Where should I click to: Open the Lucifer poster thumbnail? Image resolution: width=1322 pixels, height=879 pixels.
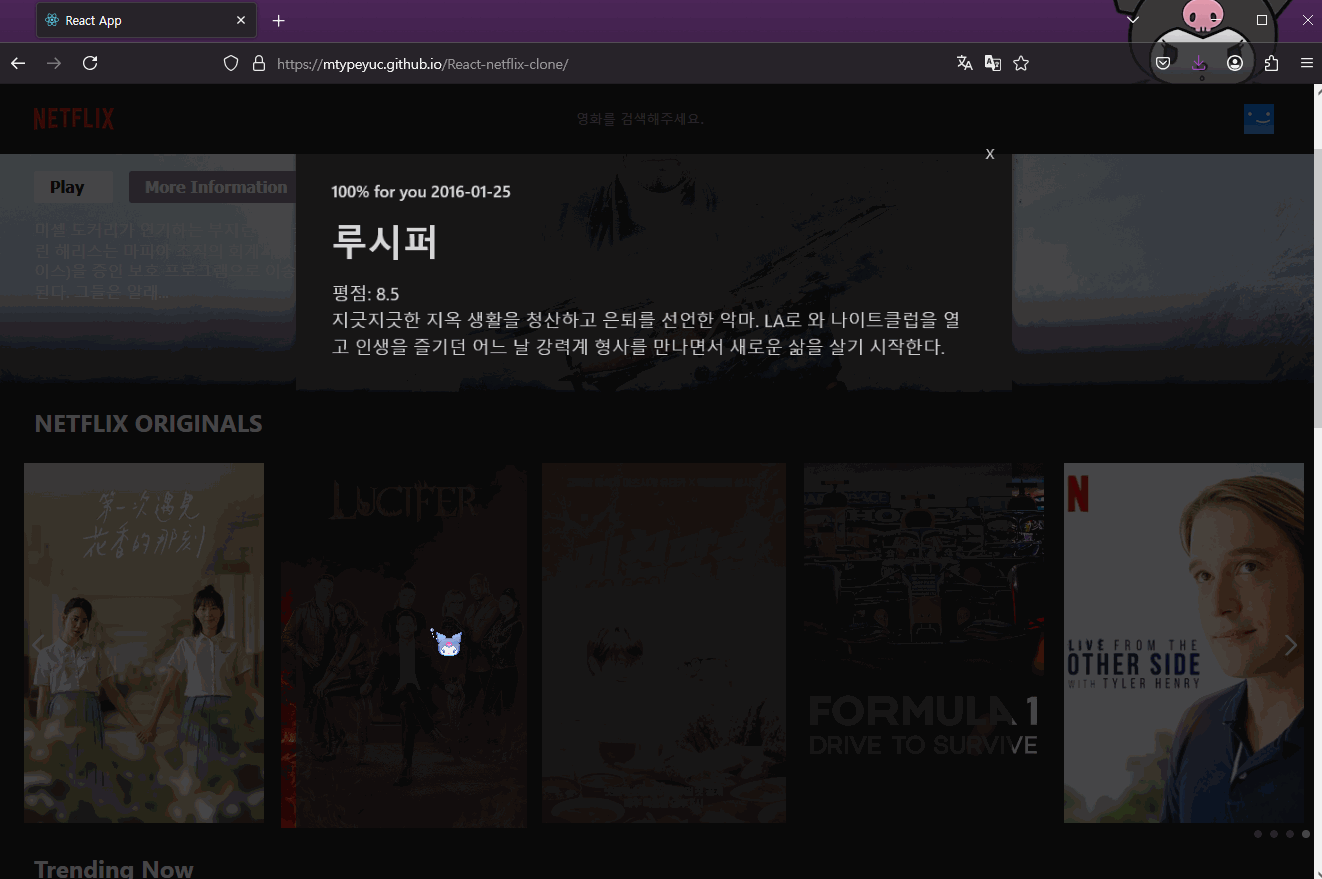tap(404, 645)
